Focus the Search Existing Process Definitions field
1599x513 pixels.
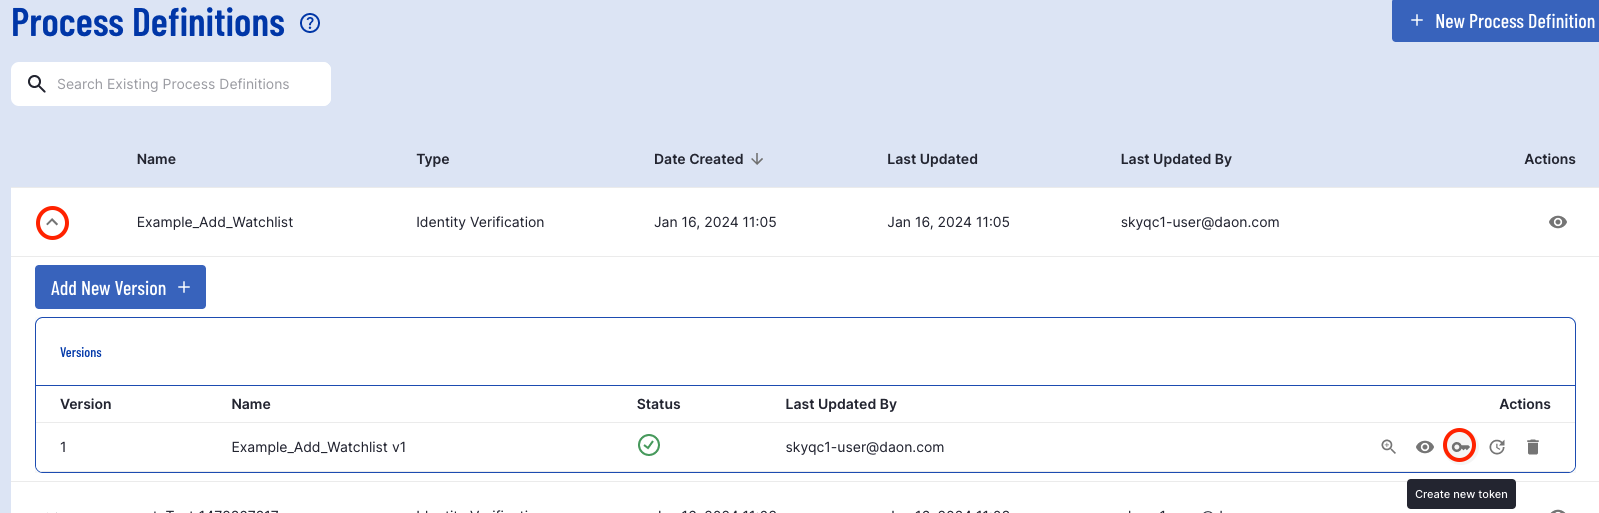tap(171, 84)
